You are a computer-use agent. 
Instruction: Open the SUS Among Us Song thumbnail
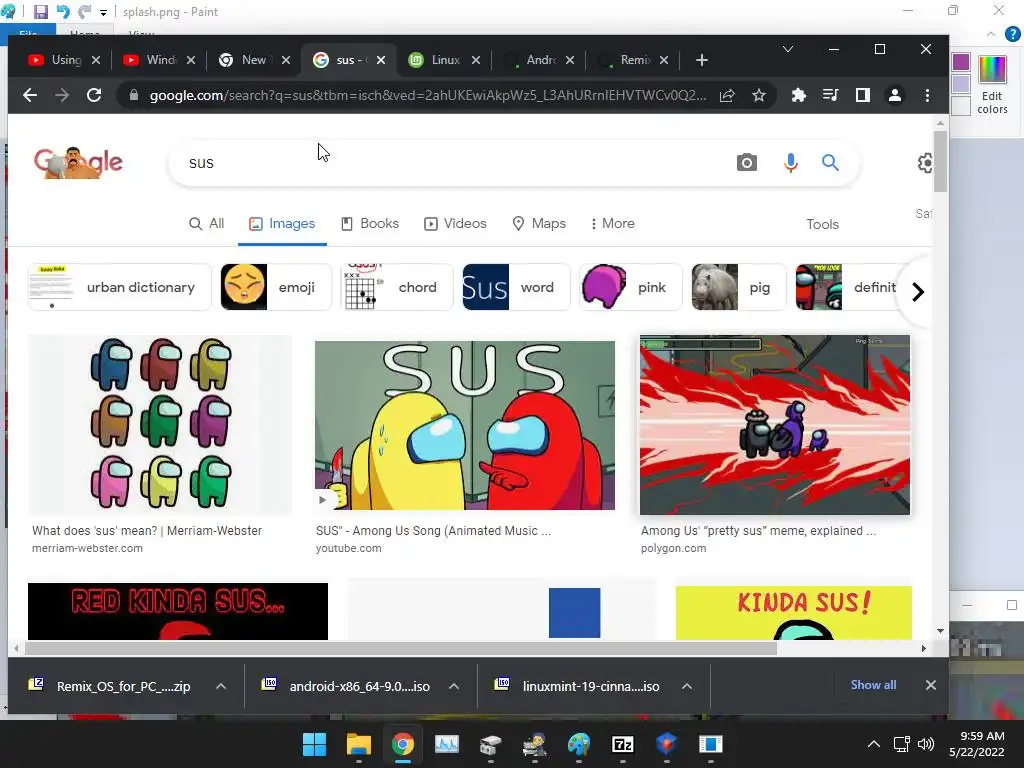coord(464,425)
